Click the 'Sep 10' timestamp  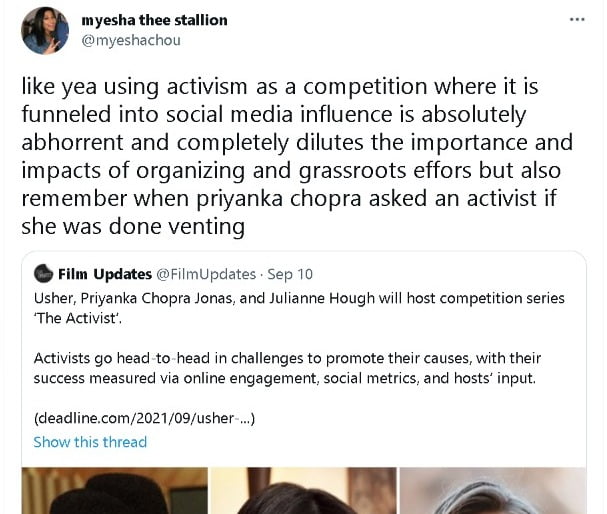[289, 273]
